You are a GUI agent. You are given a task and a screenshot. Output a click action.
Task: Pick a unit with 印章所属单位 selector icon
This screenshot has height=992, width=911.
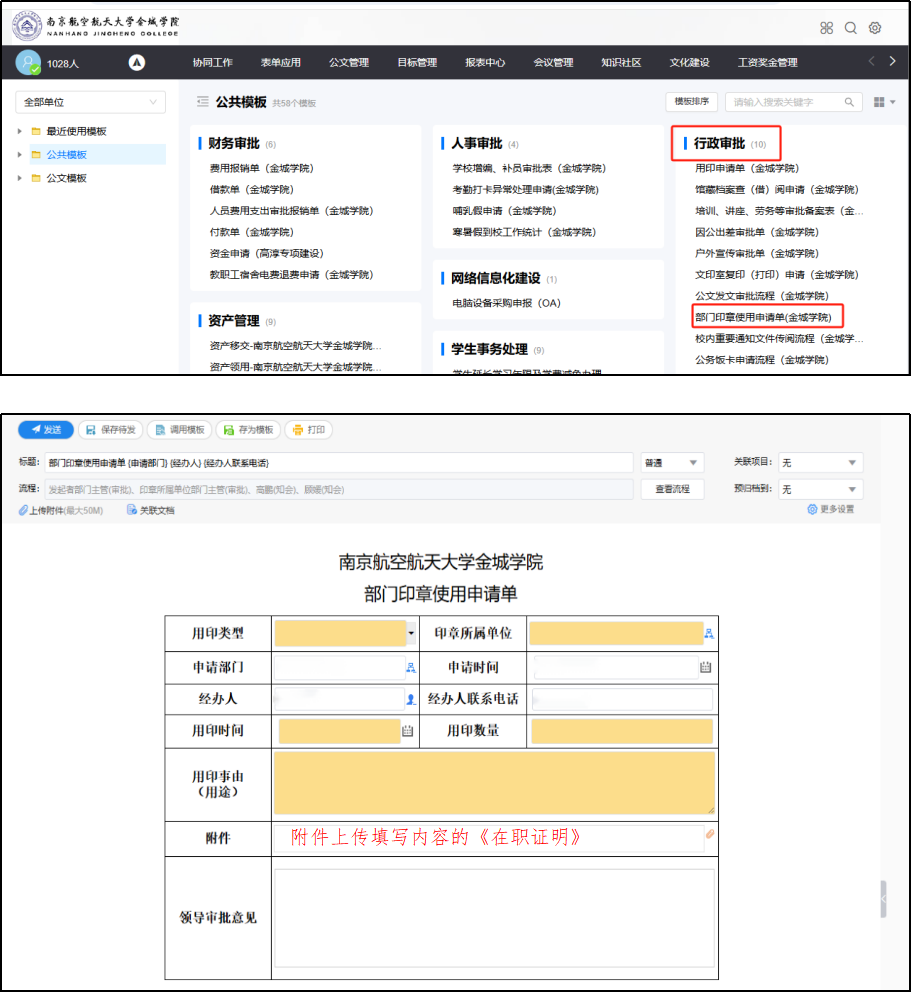709,633
